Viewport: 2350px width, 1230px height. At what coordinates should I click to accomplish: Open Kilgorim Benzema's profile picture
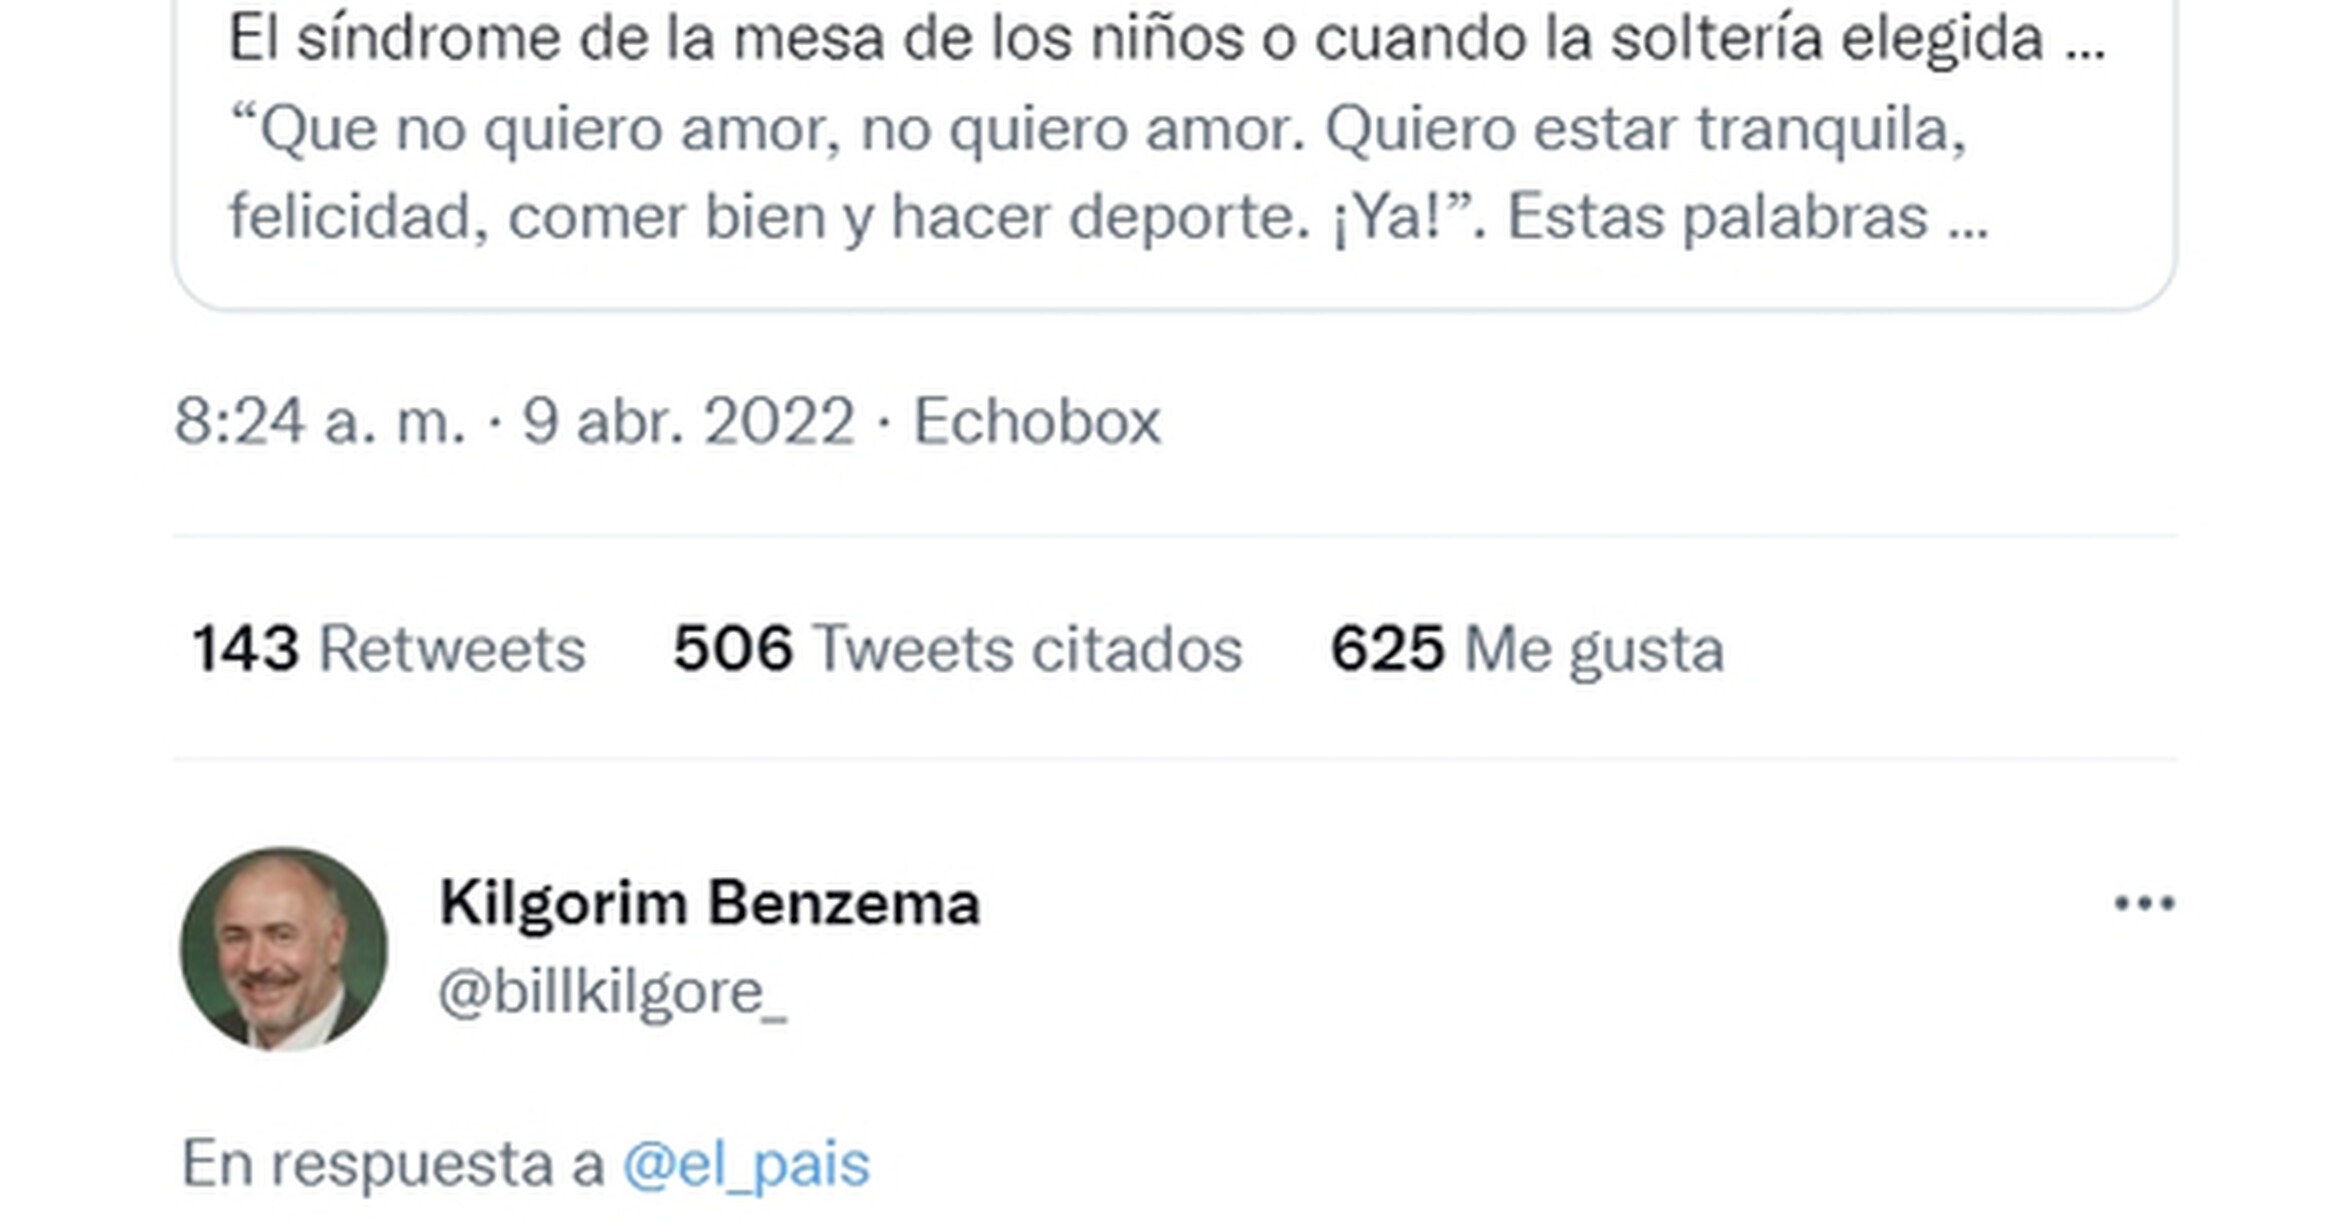coord(283,949)
